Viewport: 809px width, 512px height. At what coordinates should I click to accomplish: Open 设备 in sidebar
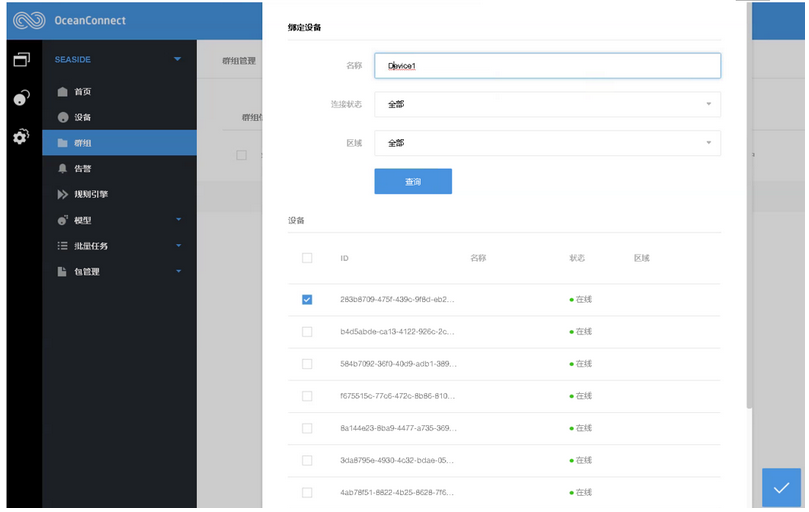click(119, 117)
